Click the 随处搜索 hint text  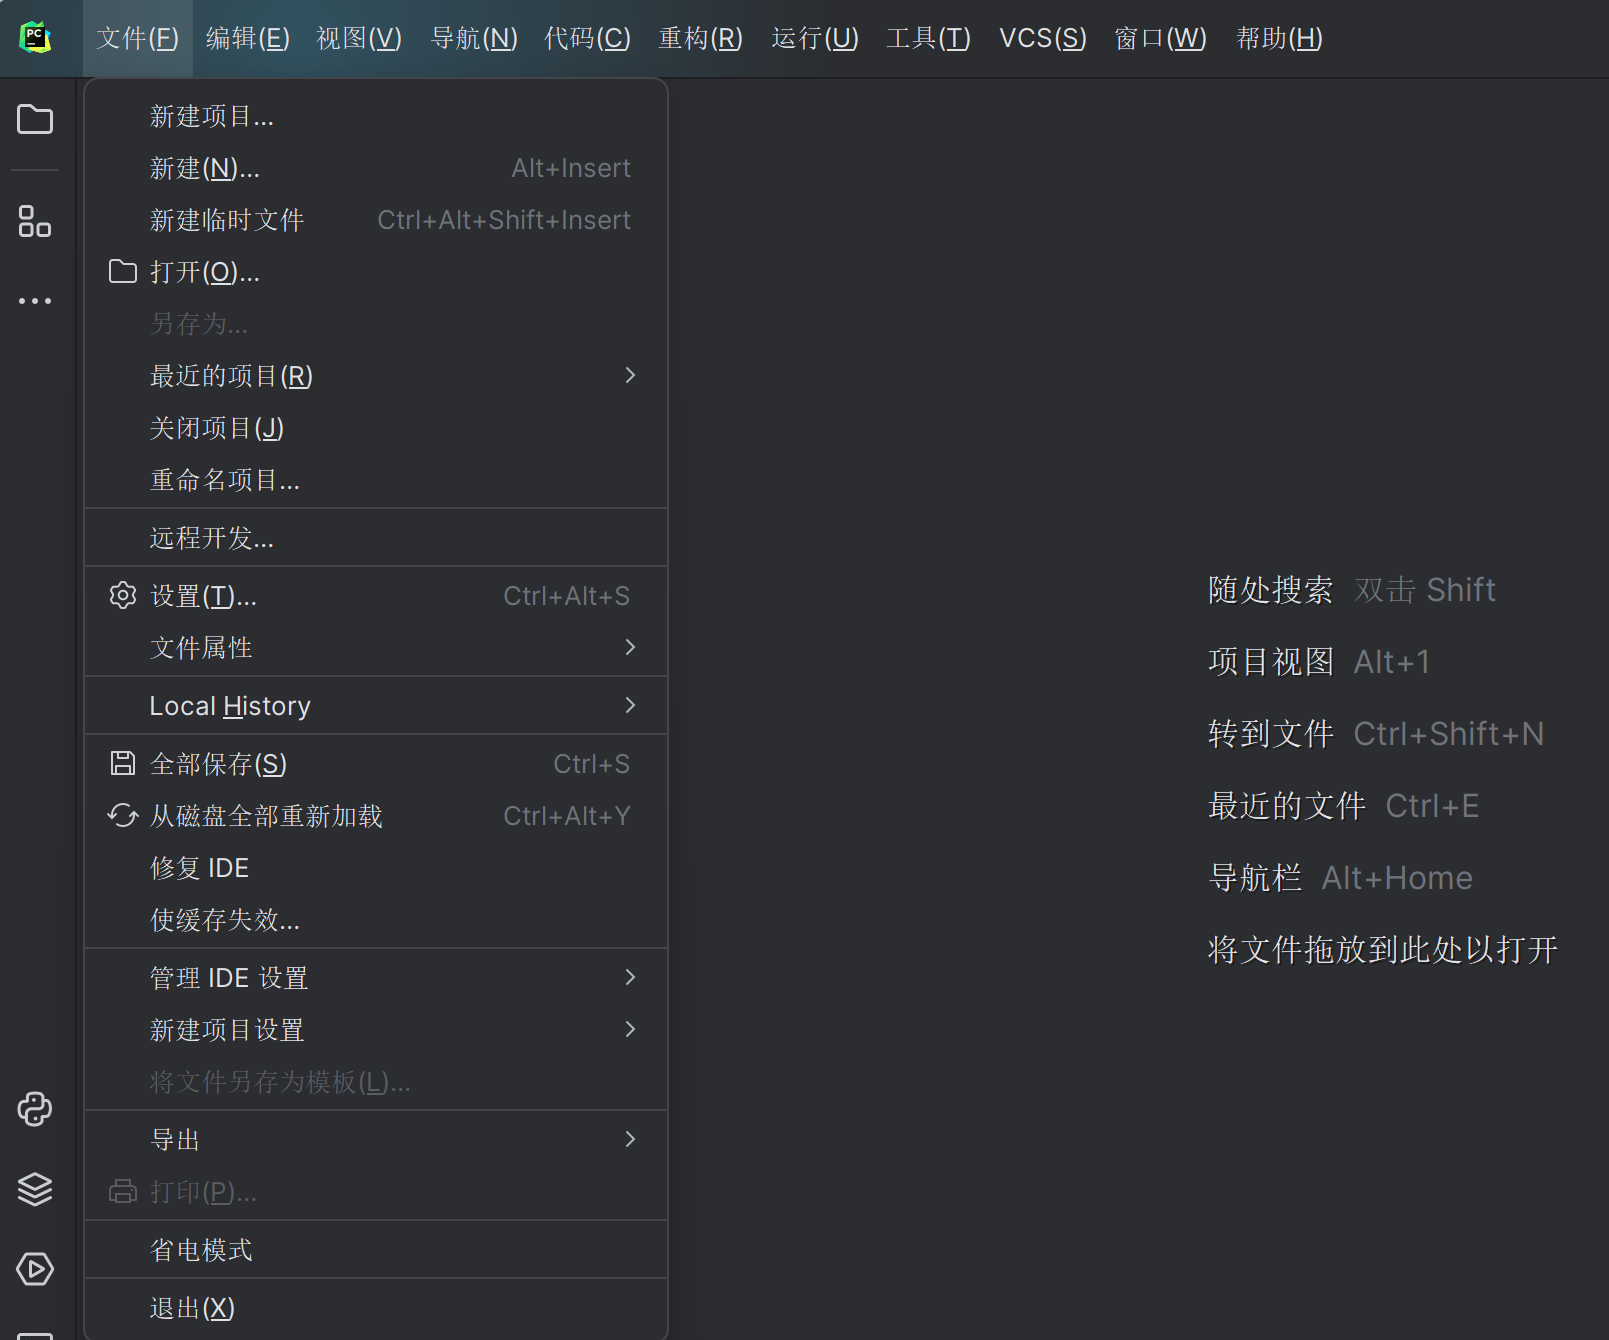click(1270, 590)
